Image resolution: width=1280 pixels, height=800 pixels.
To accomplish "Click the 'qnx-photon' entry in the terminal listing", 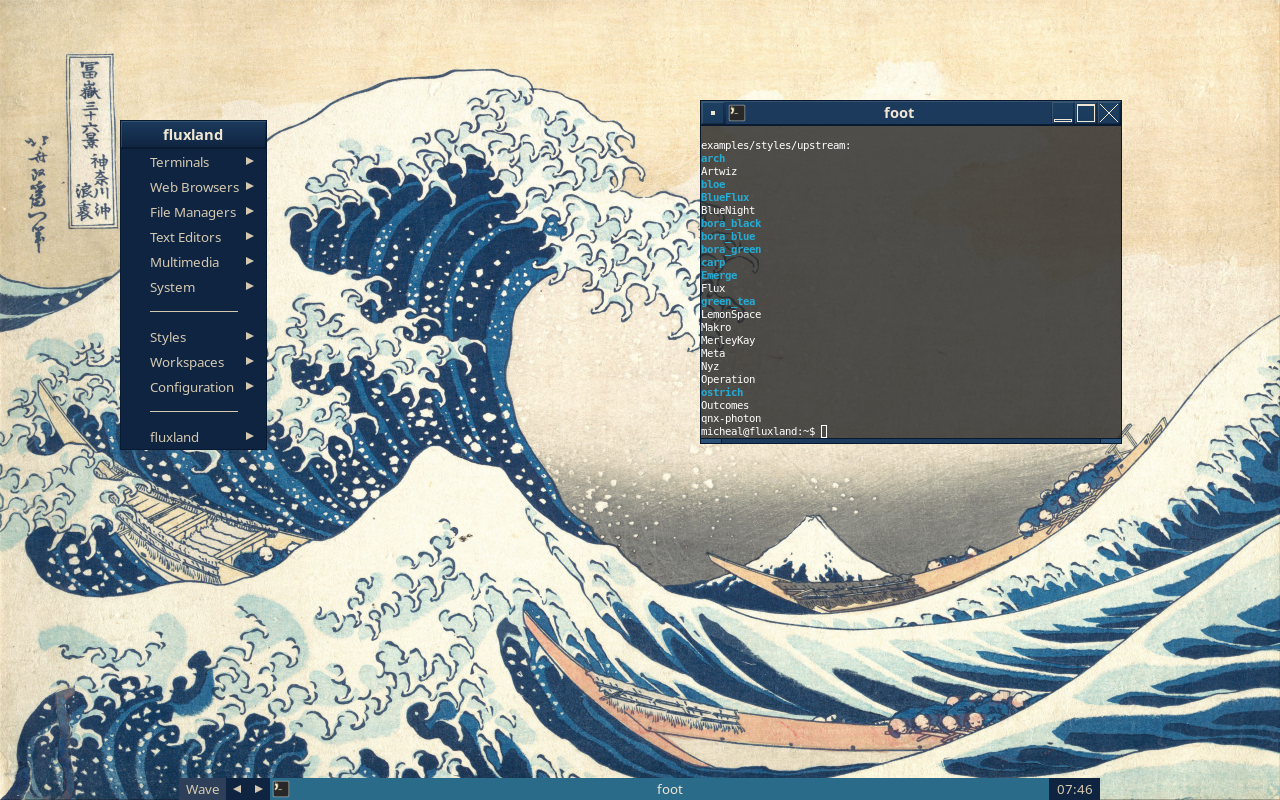I will pos(731,419).
